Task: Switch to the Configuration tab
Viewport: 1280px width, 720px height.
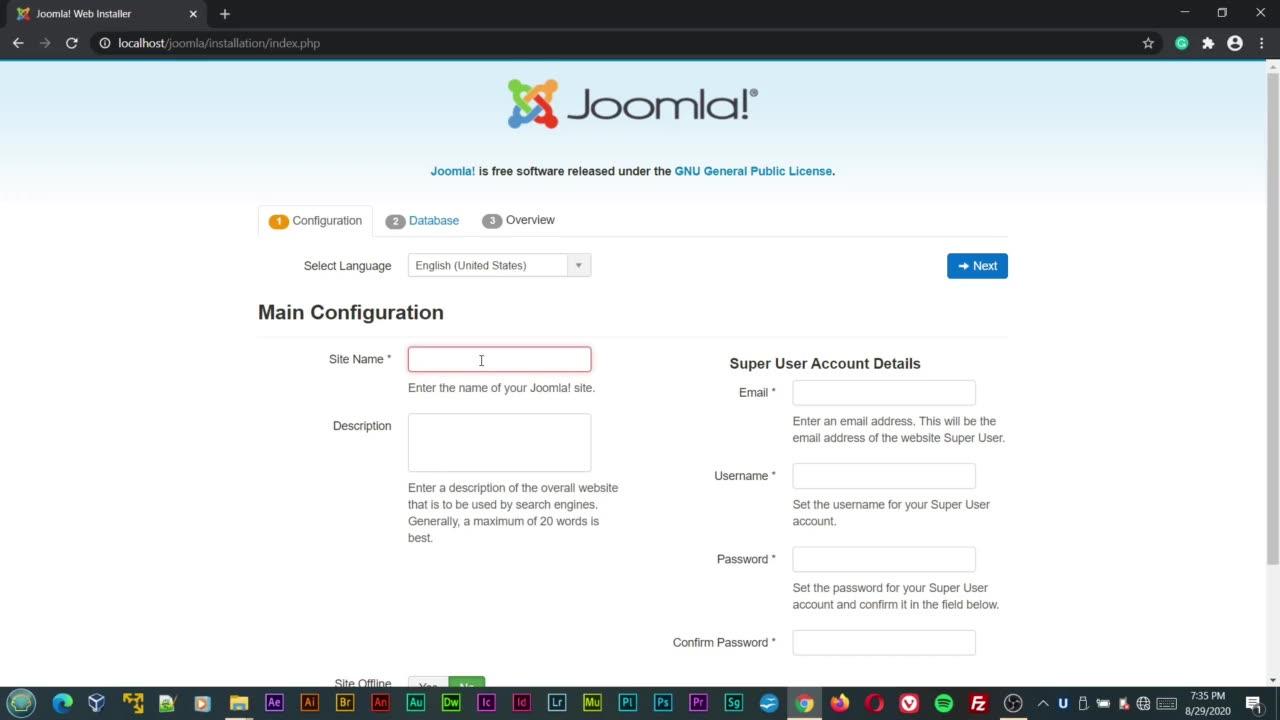Action: point(316,221)
